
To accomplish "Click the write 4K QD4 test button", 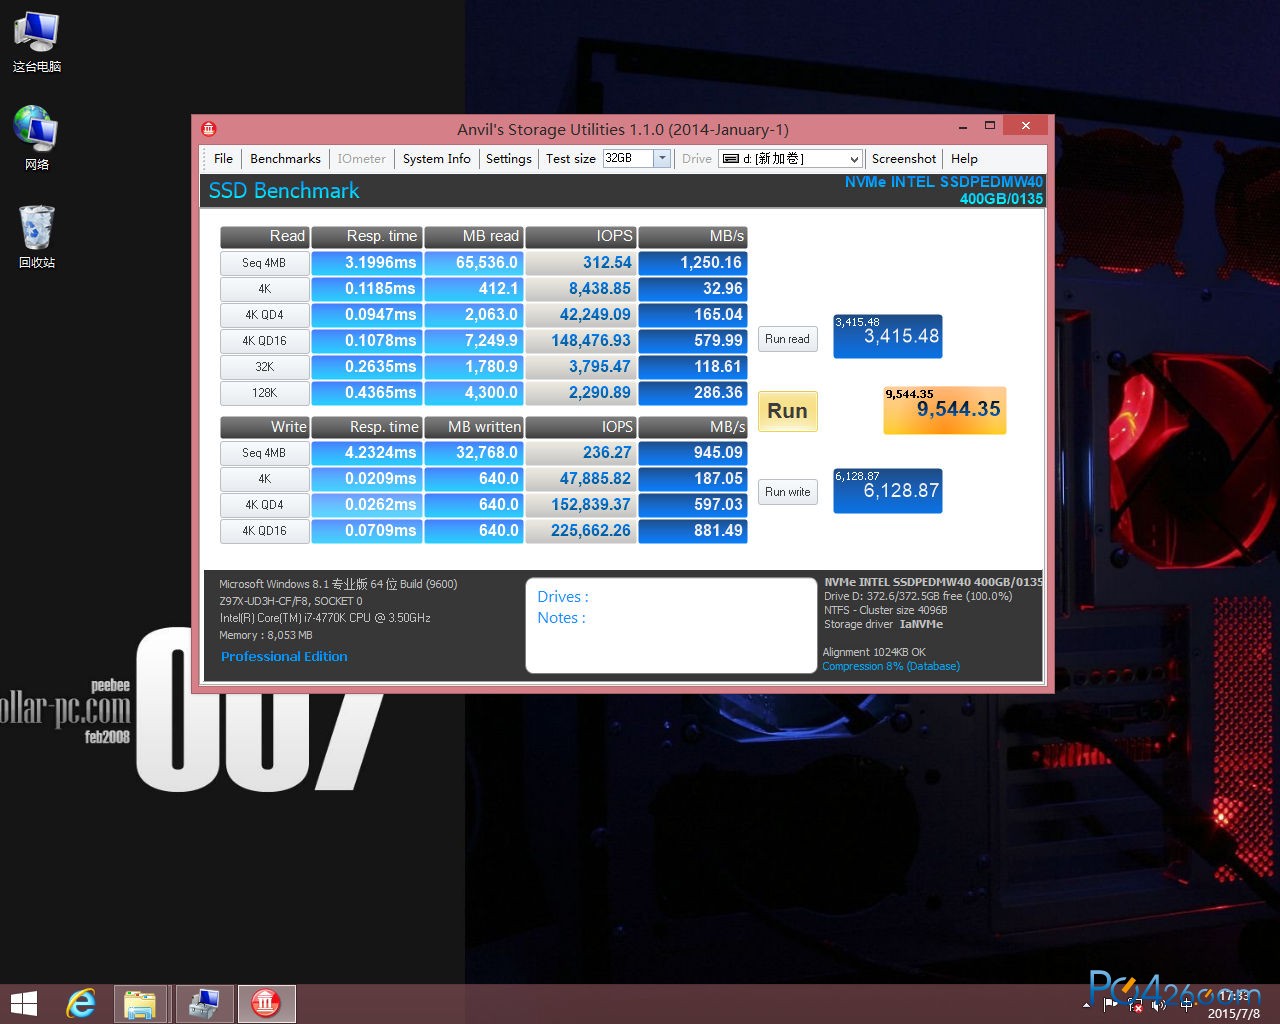I will click(x=264, y=505).
